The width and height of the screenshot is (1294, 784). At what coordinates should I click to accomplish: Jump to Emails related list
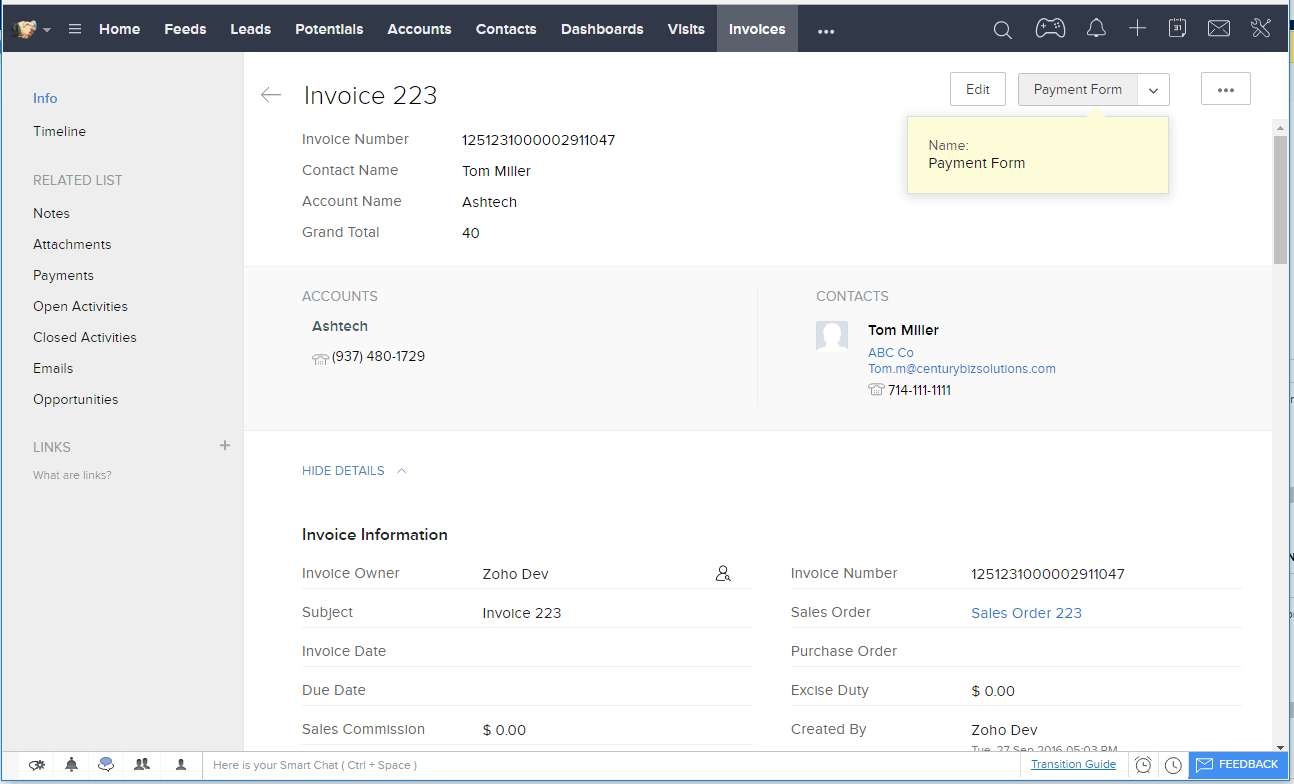click(x=53, y=368)
